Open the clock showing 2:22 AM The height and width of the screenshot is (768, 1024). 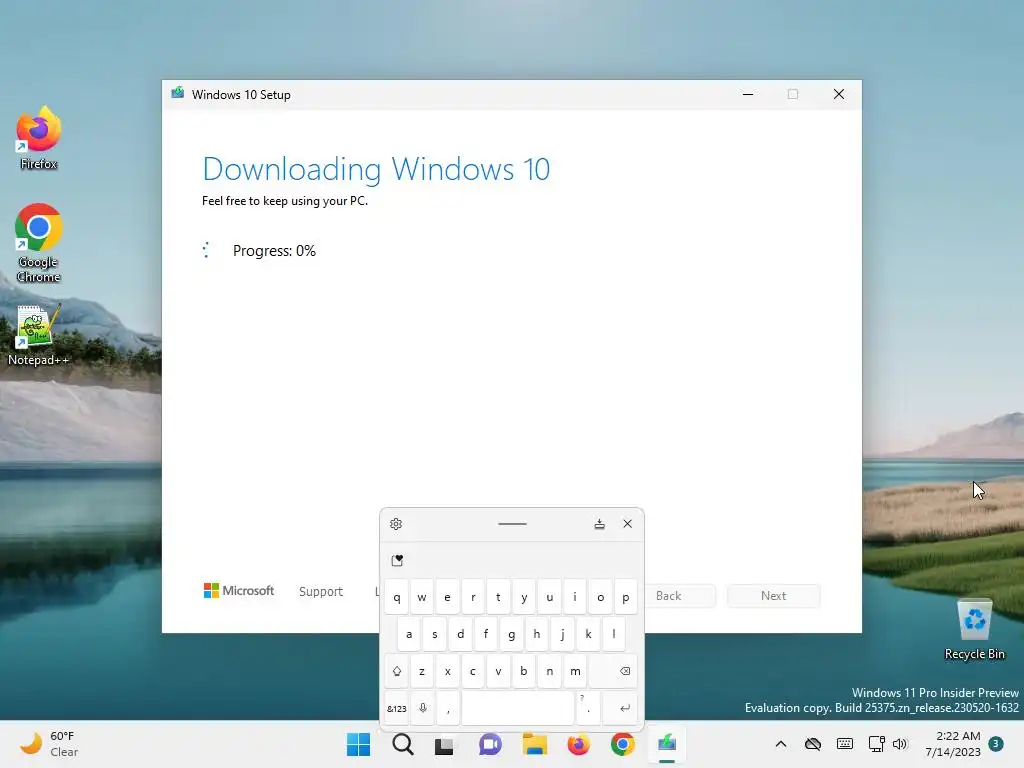[x=953, y=744]
